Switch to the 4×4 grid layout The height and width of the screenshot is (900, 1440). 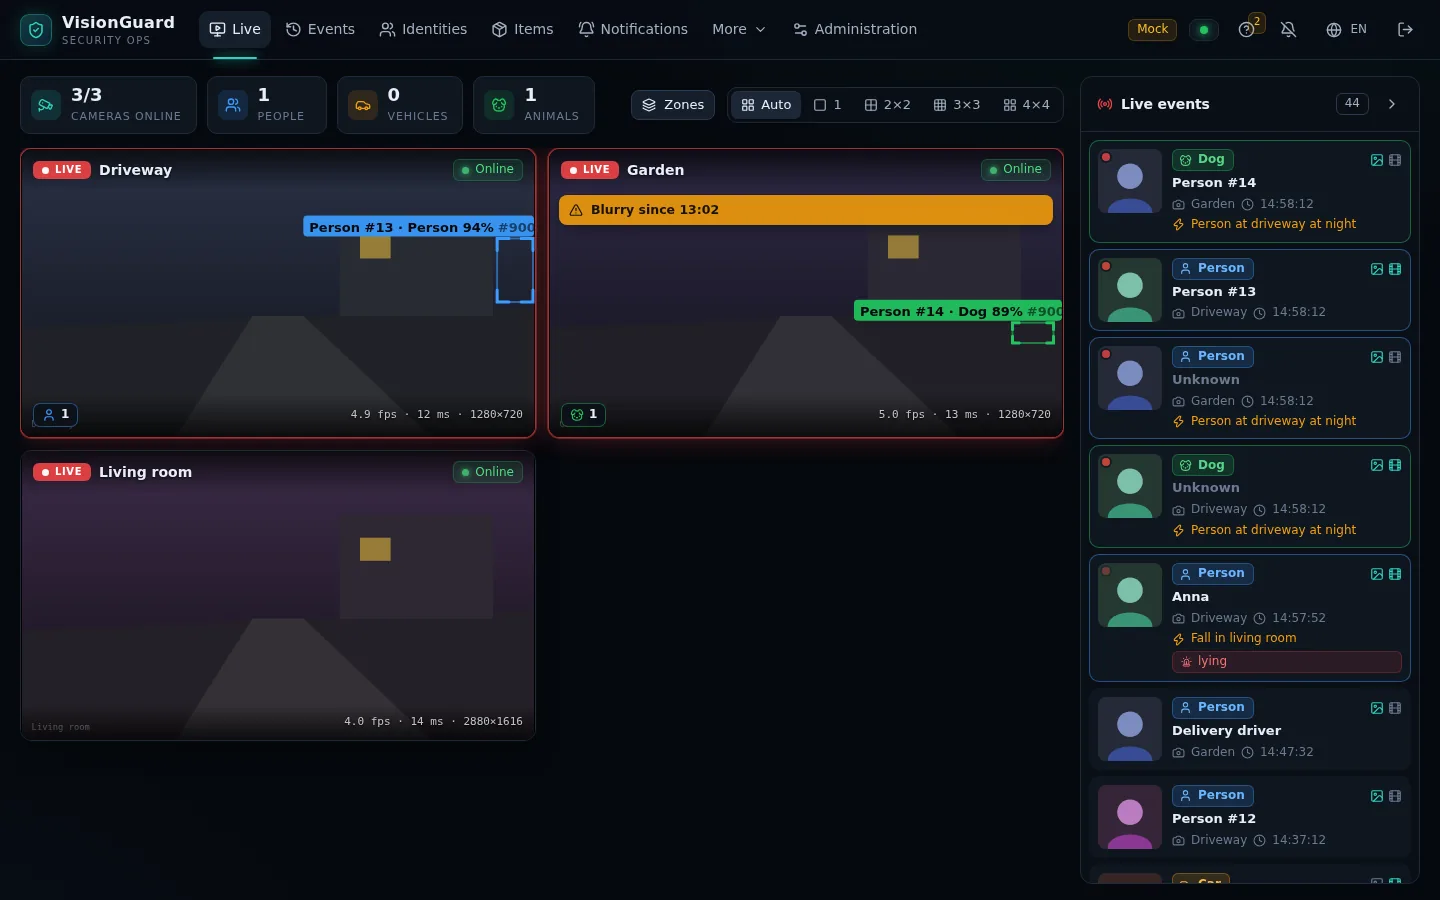pos(1027,105)
